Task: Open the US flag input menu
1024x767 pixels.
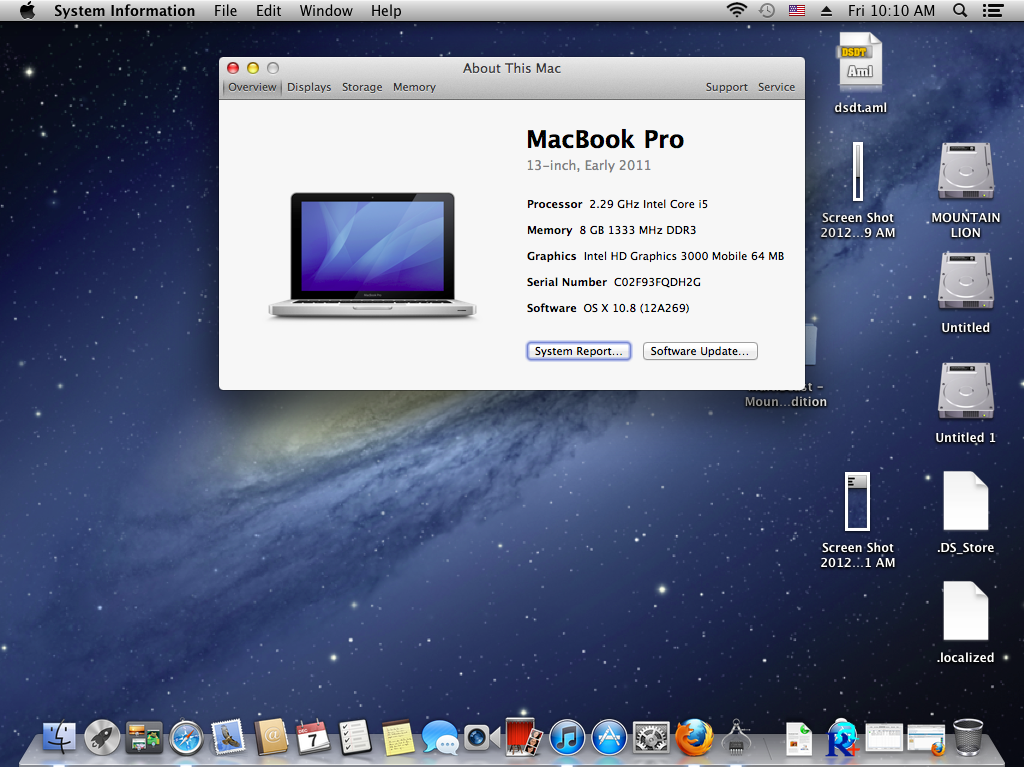Action: [x=796, y=11]
